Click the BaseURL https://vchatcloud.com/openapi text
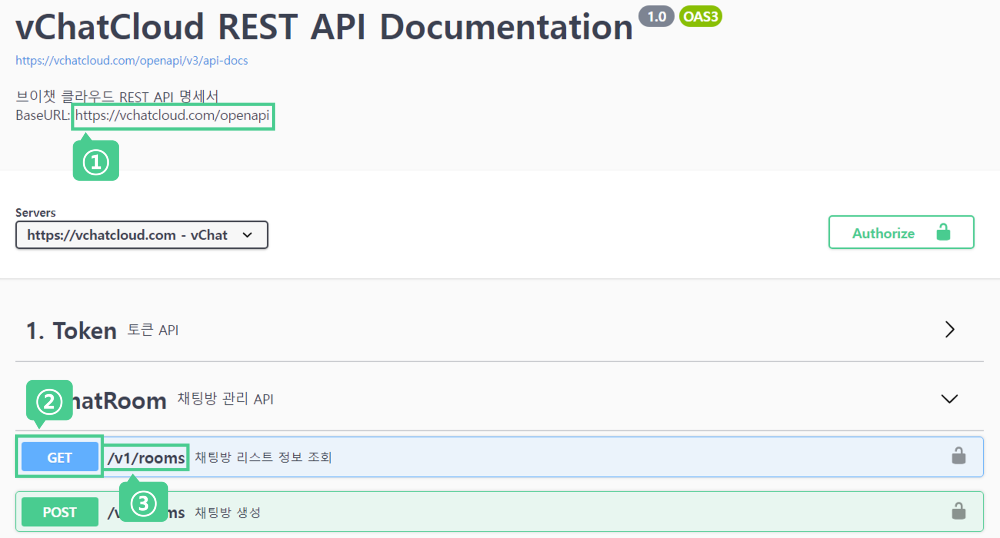This screenshot has height=538, width=1000. point(172,116)
